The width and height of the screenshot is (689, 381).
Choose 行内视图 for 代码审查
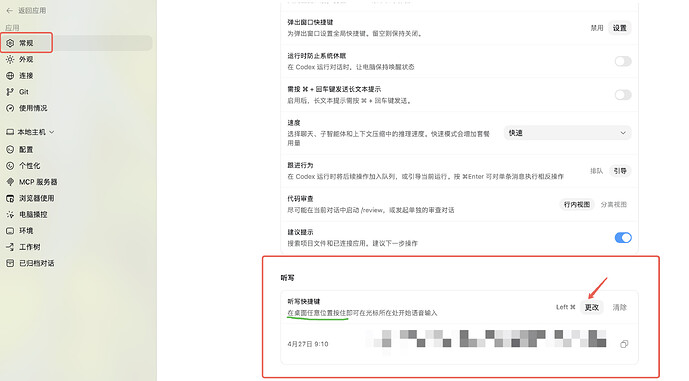577,204
